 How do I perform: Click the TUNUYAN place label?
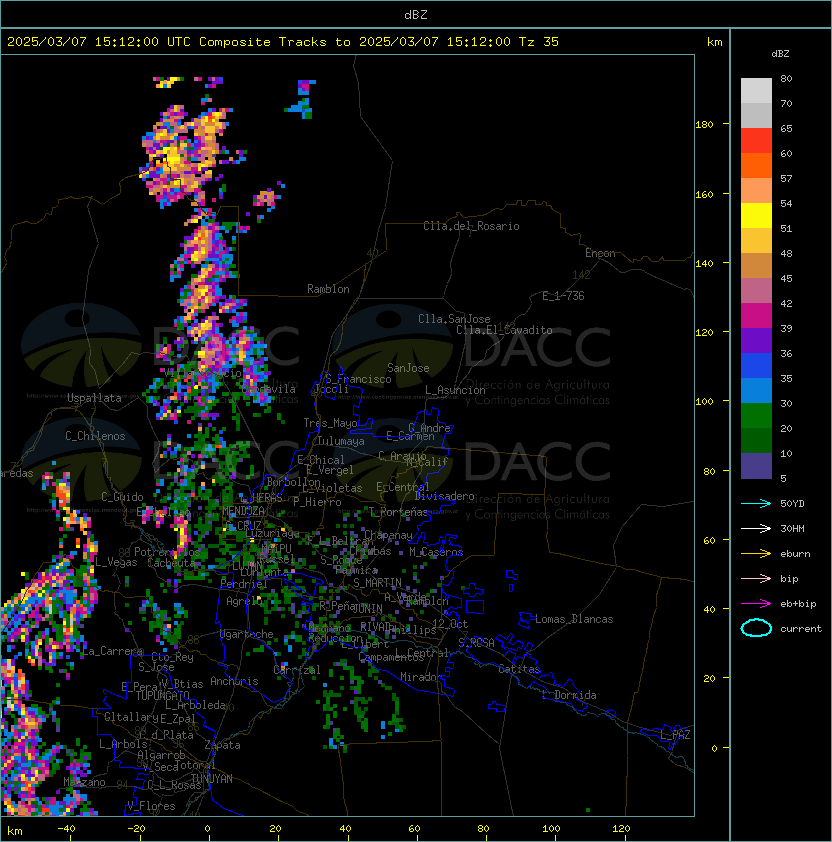point(212,779)
